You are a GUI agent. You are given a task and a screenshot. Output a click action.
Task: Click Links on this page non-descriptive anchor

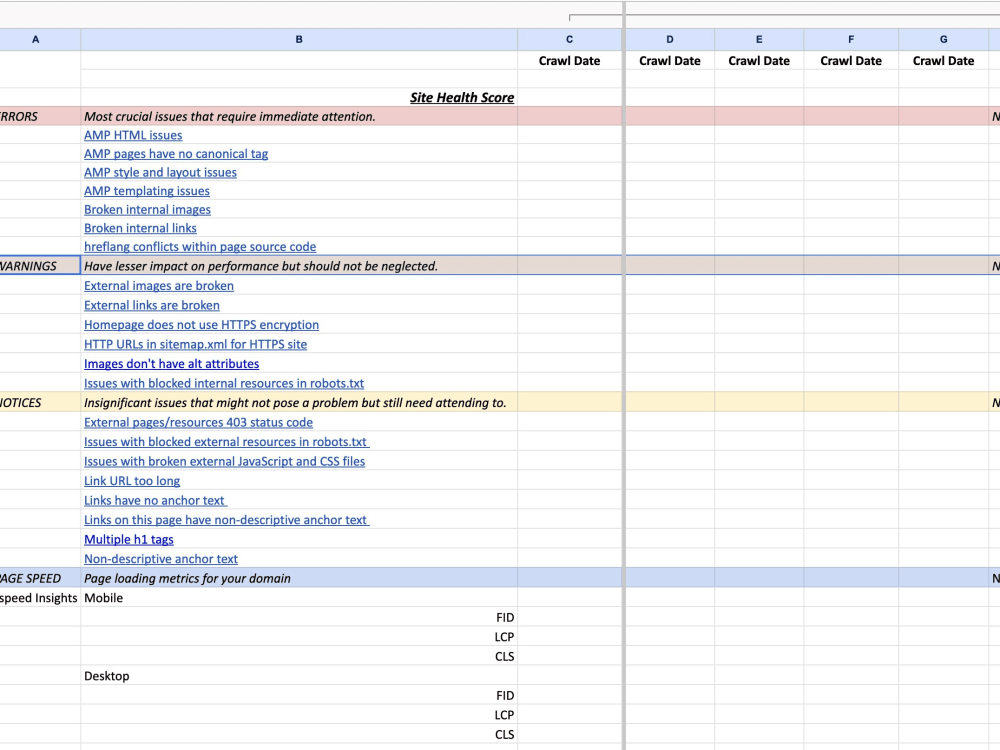tap(226, 520)
